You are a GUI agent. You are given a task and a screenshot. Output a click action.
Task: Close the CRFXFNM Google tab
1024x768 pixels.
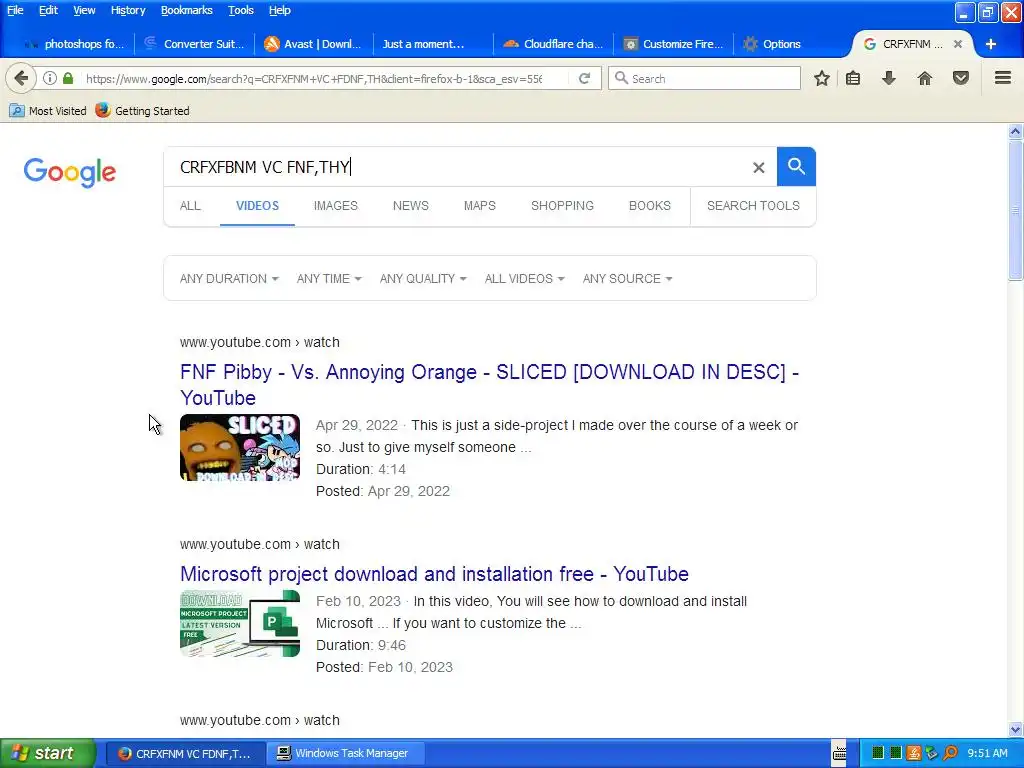point(957,44)
